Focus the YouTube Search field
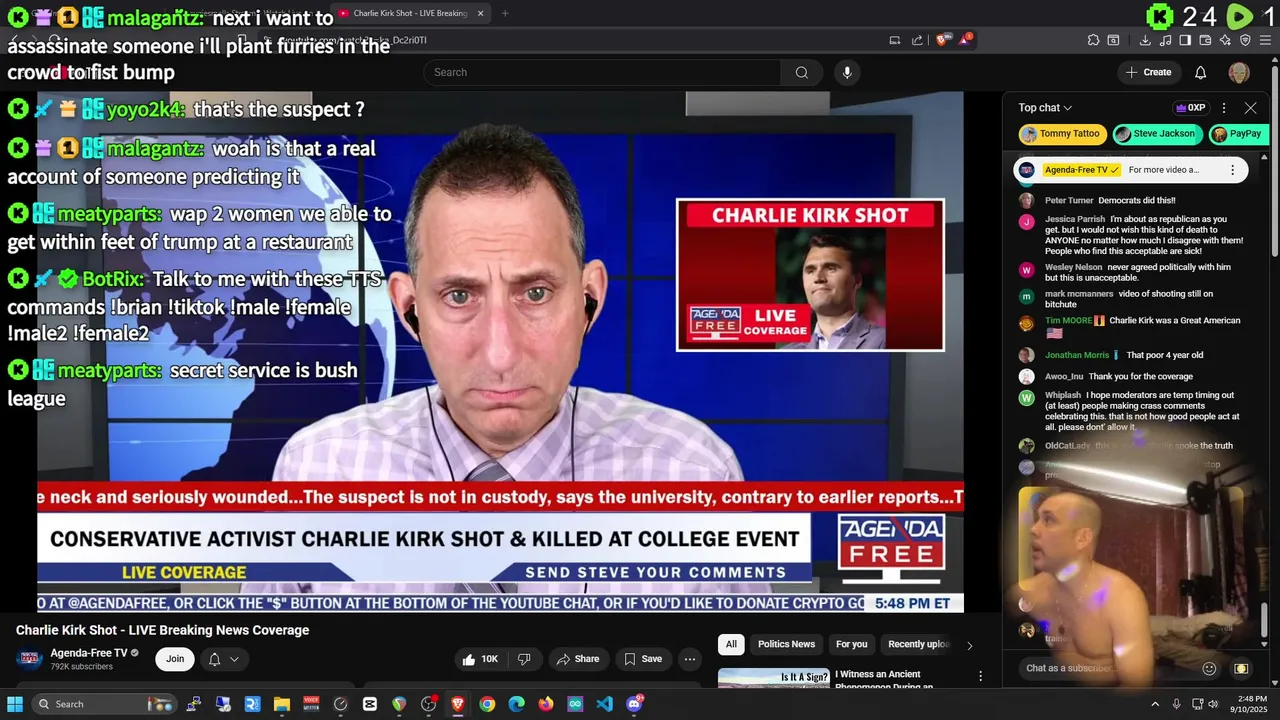This screenshot has height=720, width=1280. 602,72
